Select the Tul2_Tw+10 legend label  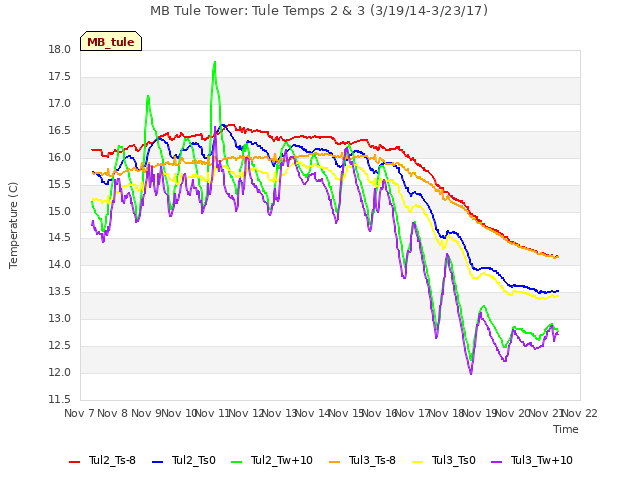coord(282,460)
